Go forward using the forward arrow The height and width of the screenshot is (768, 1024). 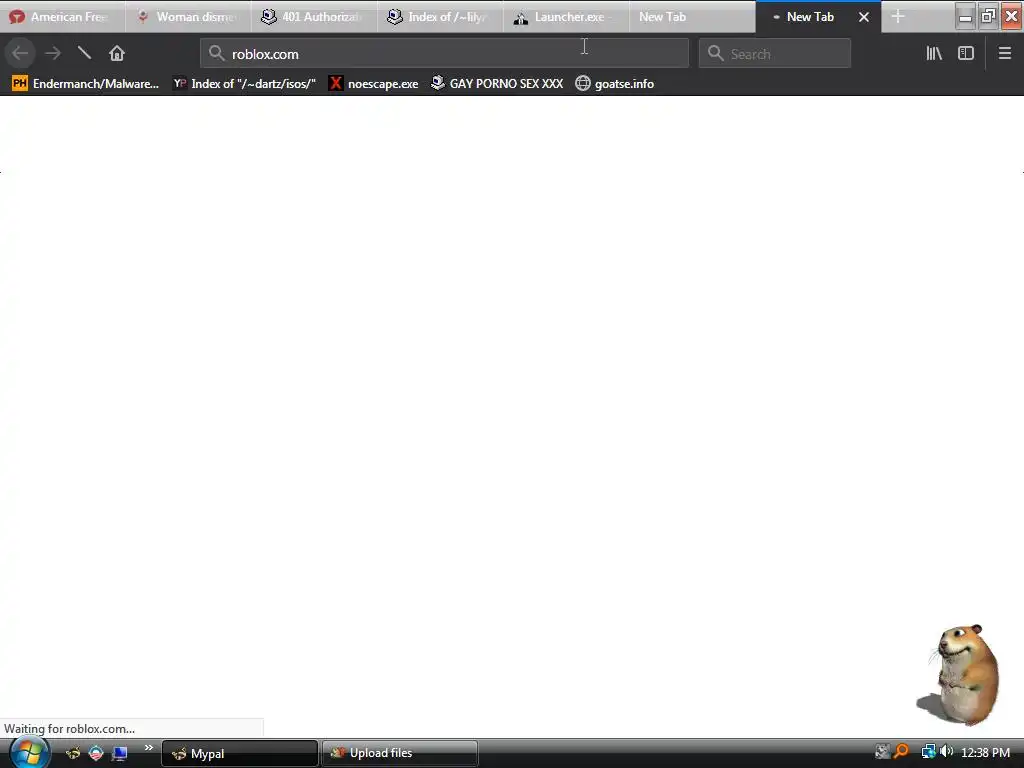pos(53,53)
